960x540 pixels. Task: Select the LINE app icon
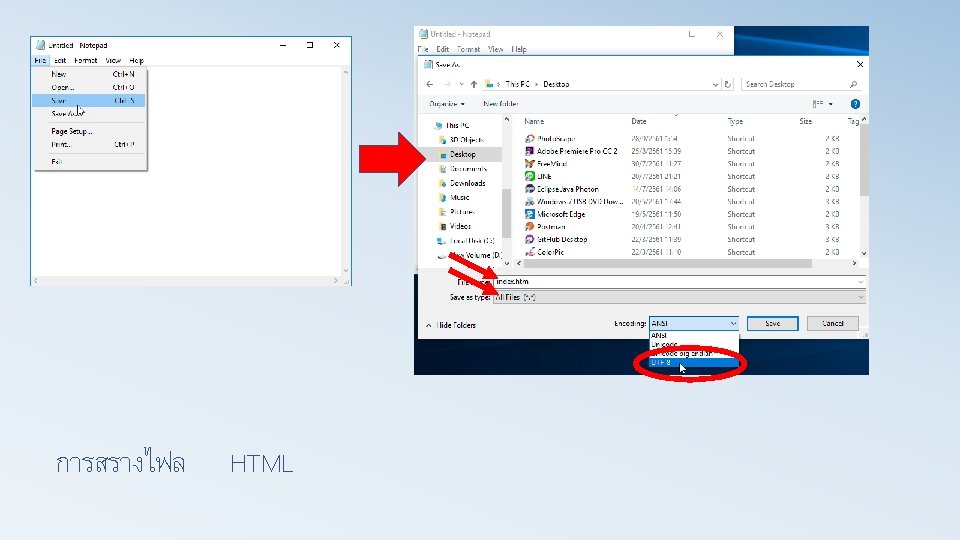click(530, 176)
